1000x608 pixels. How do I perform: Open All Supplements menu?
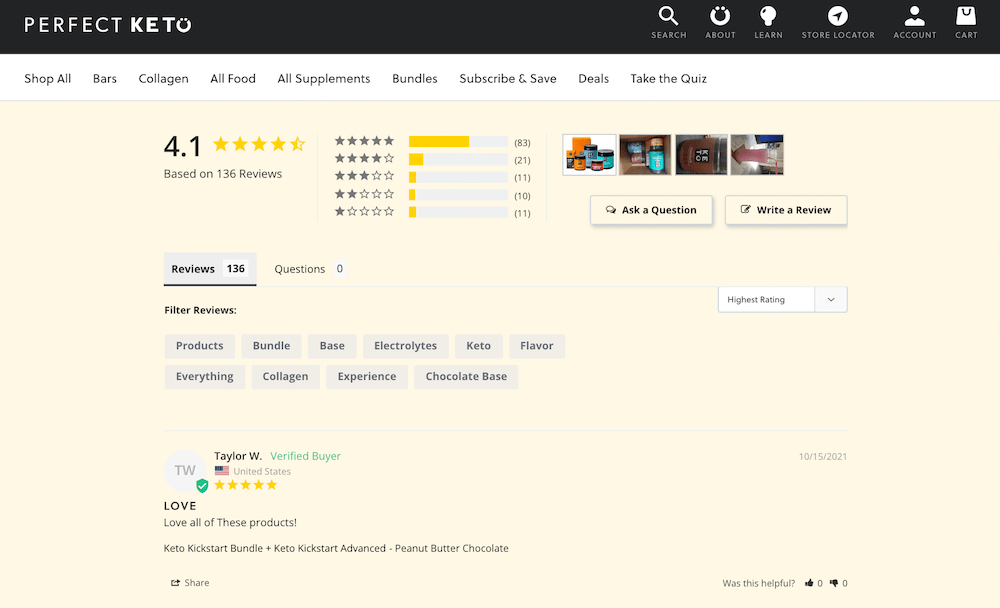323,78
